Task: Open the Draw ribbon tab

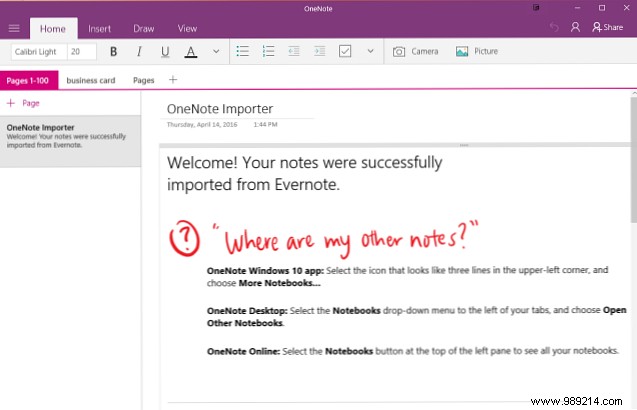Action: 144,28
